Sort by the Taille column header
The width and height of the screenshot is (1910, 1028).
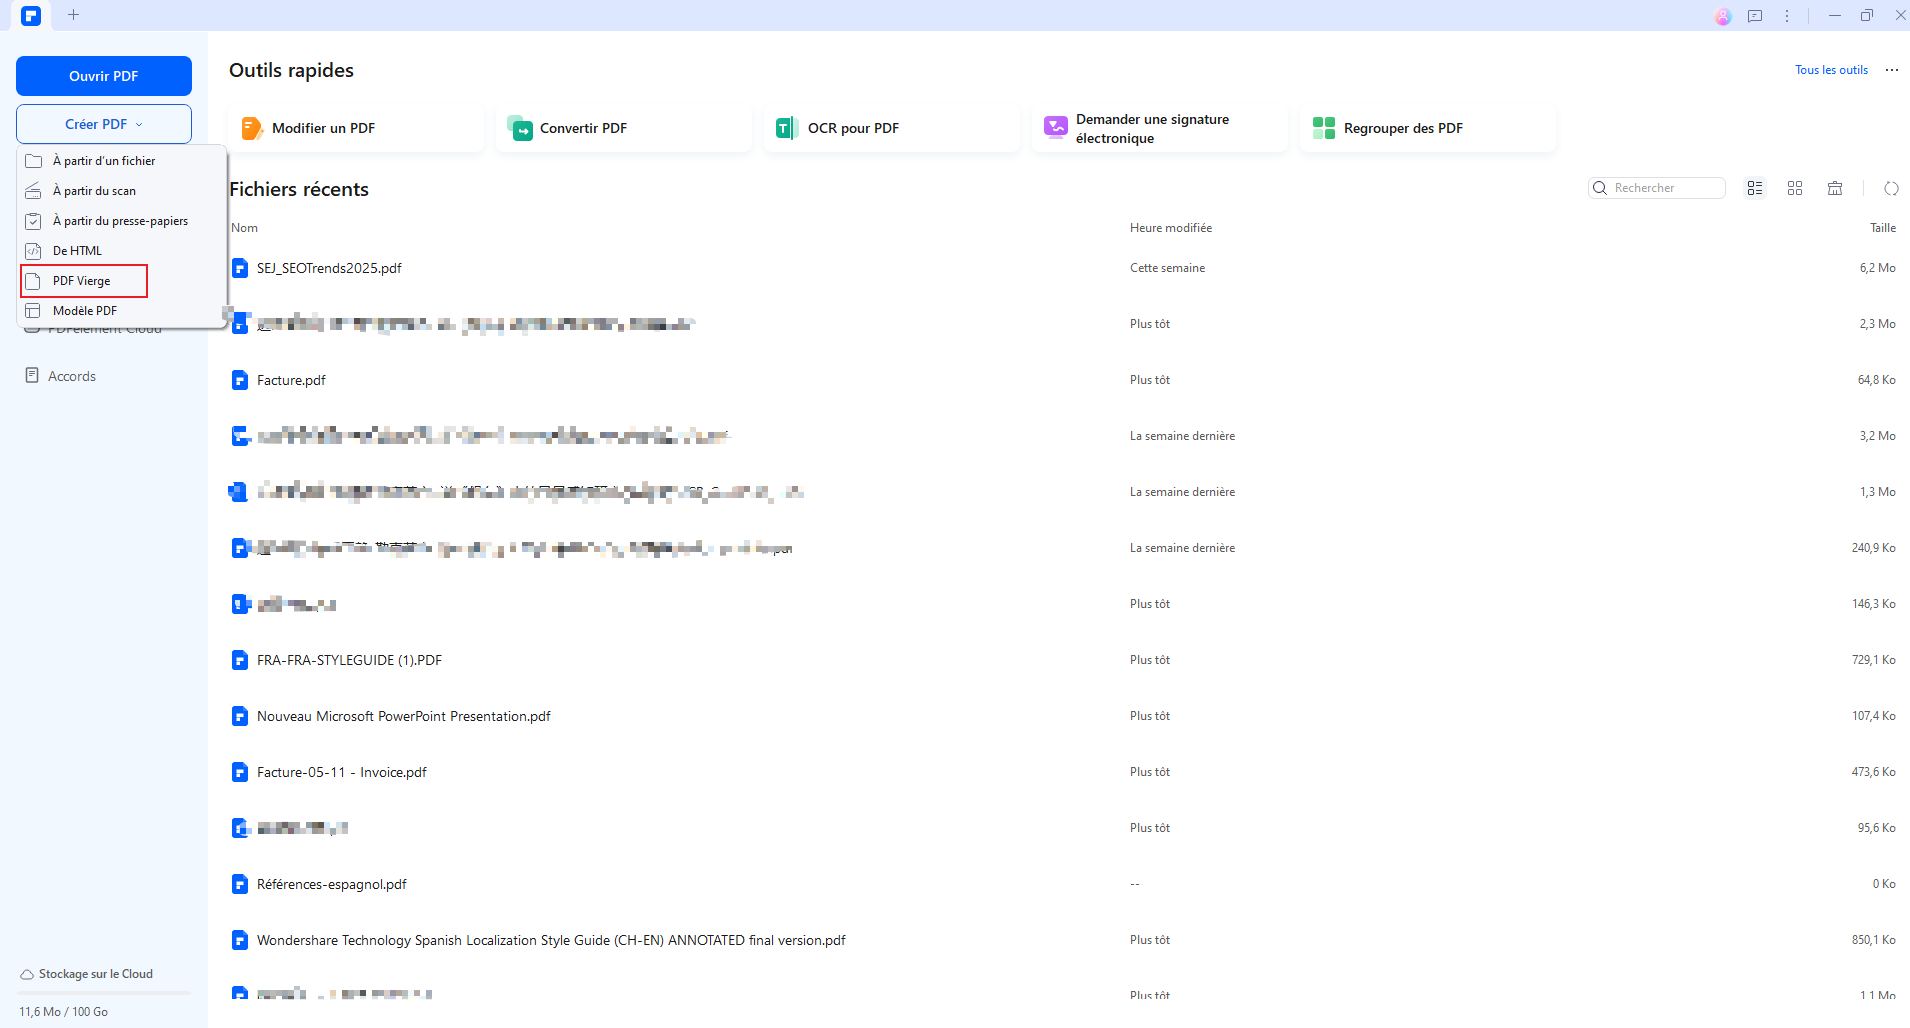point(1883,228)
